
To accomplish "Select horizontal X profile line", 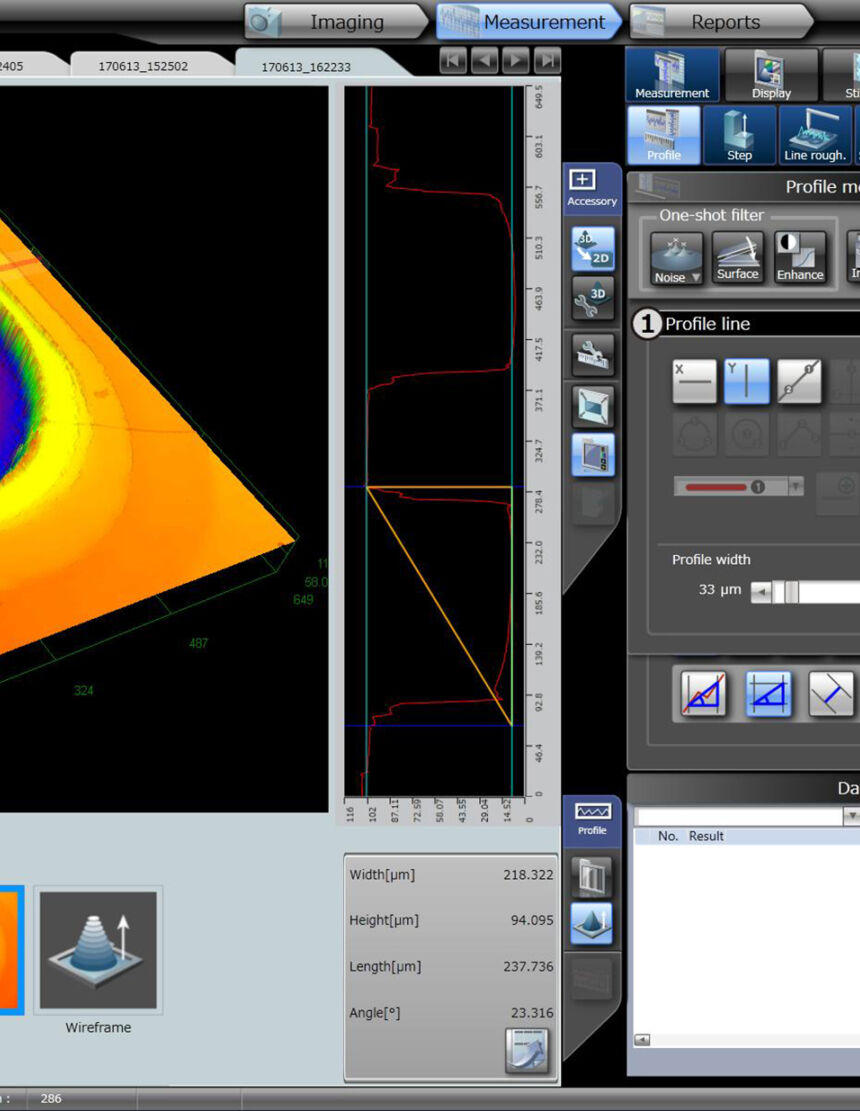I will click(694, 381).
